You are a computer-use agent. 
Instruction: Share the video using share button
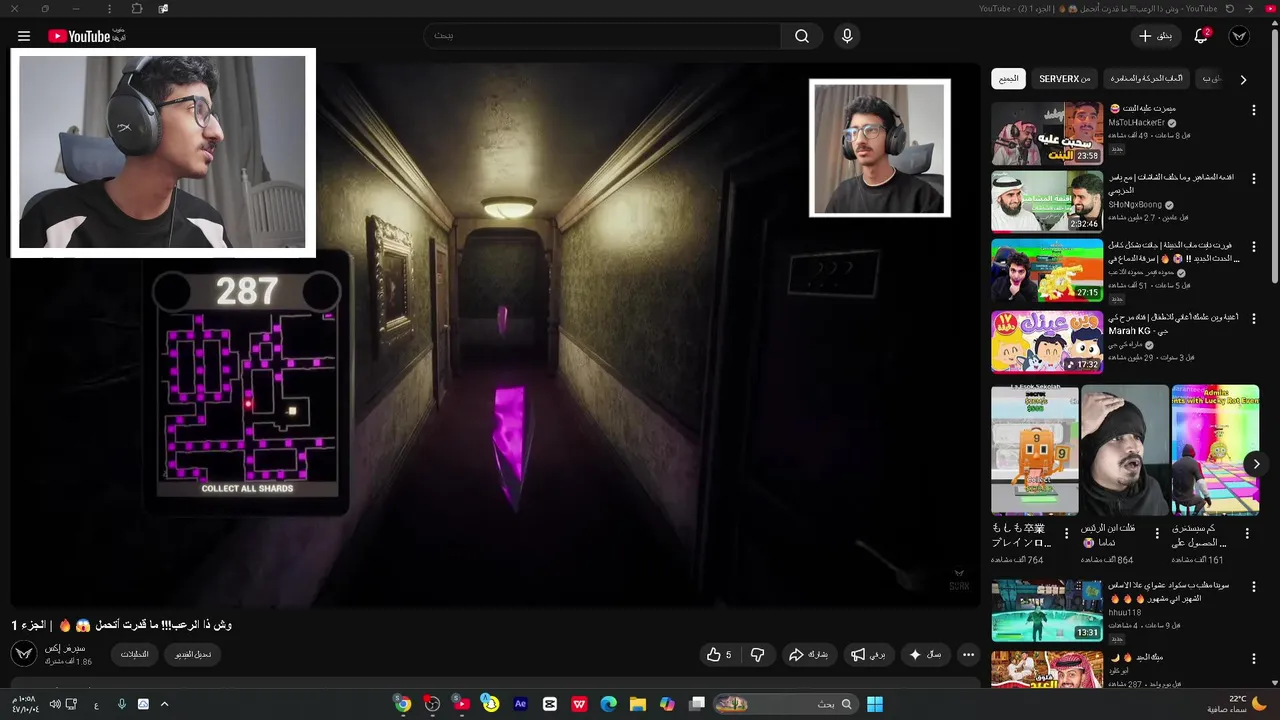[x=809, y=655]
